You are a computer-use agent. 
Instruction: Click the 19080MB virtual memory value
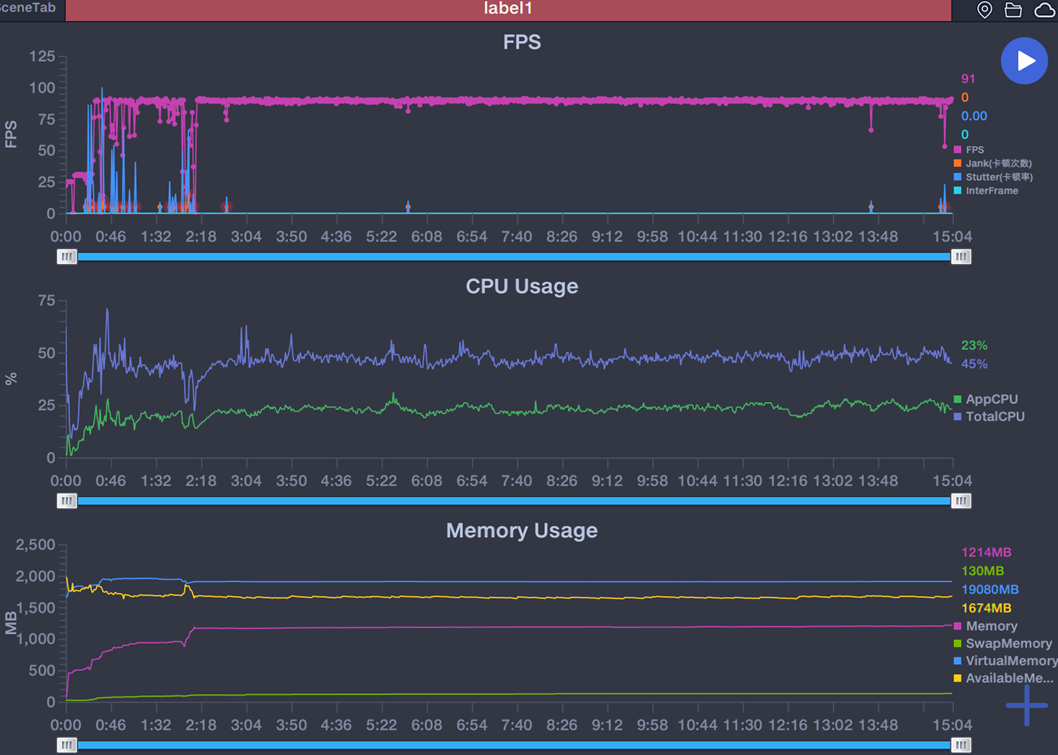point(990,590)
